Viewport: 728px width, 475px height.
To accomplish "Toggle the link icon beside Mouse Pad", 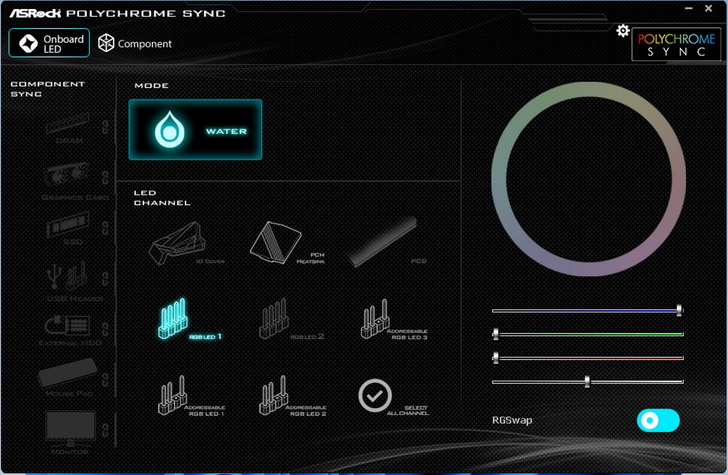I will tap(105, 379).
